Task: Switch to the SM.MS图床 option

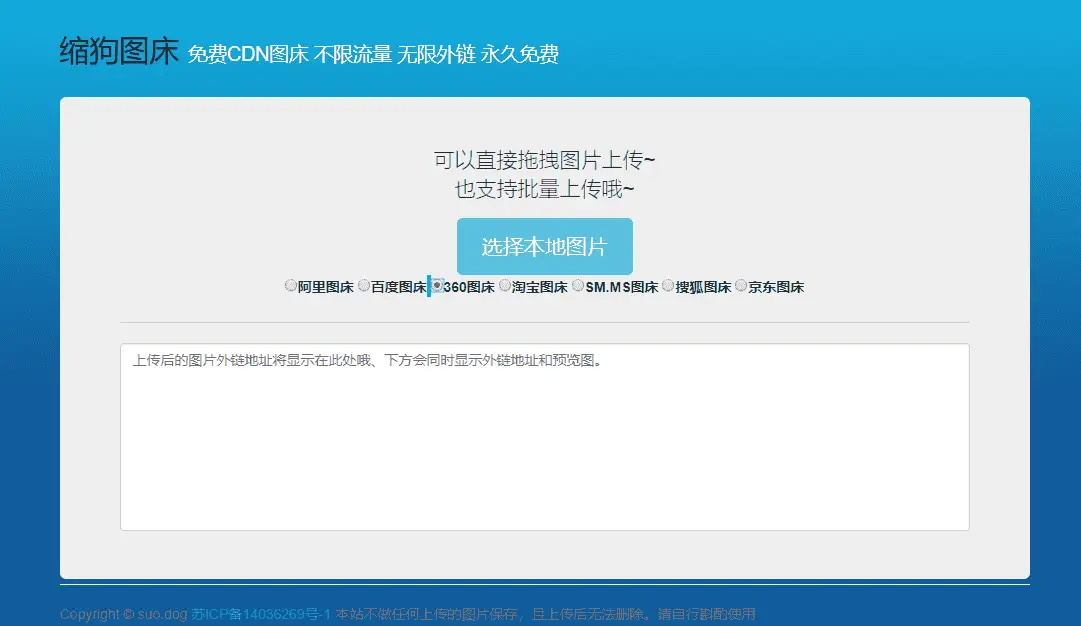Action: [578, 286]
